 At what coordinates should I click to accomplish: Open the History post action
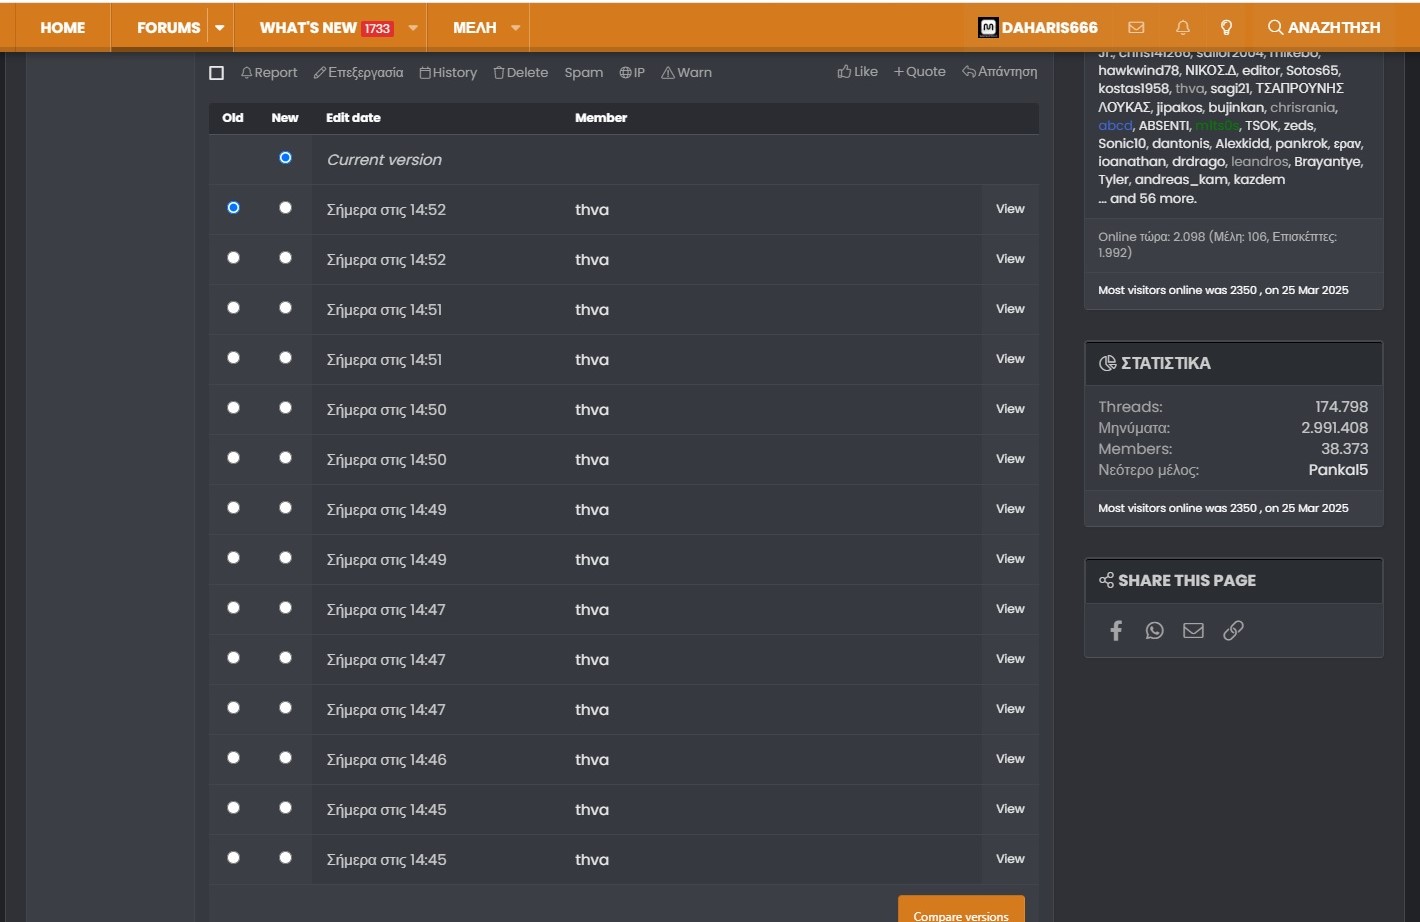click(x=448, y=73)
